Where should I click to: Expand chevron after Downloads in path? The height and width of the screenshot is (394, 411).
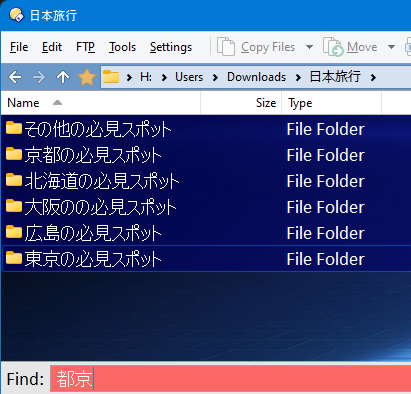(298, 78)
